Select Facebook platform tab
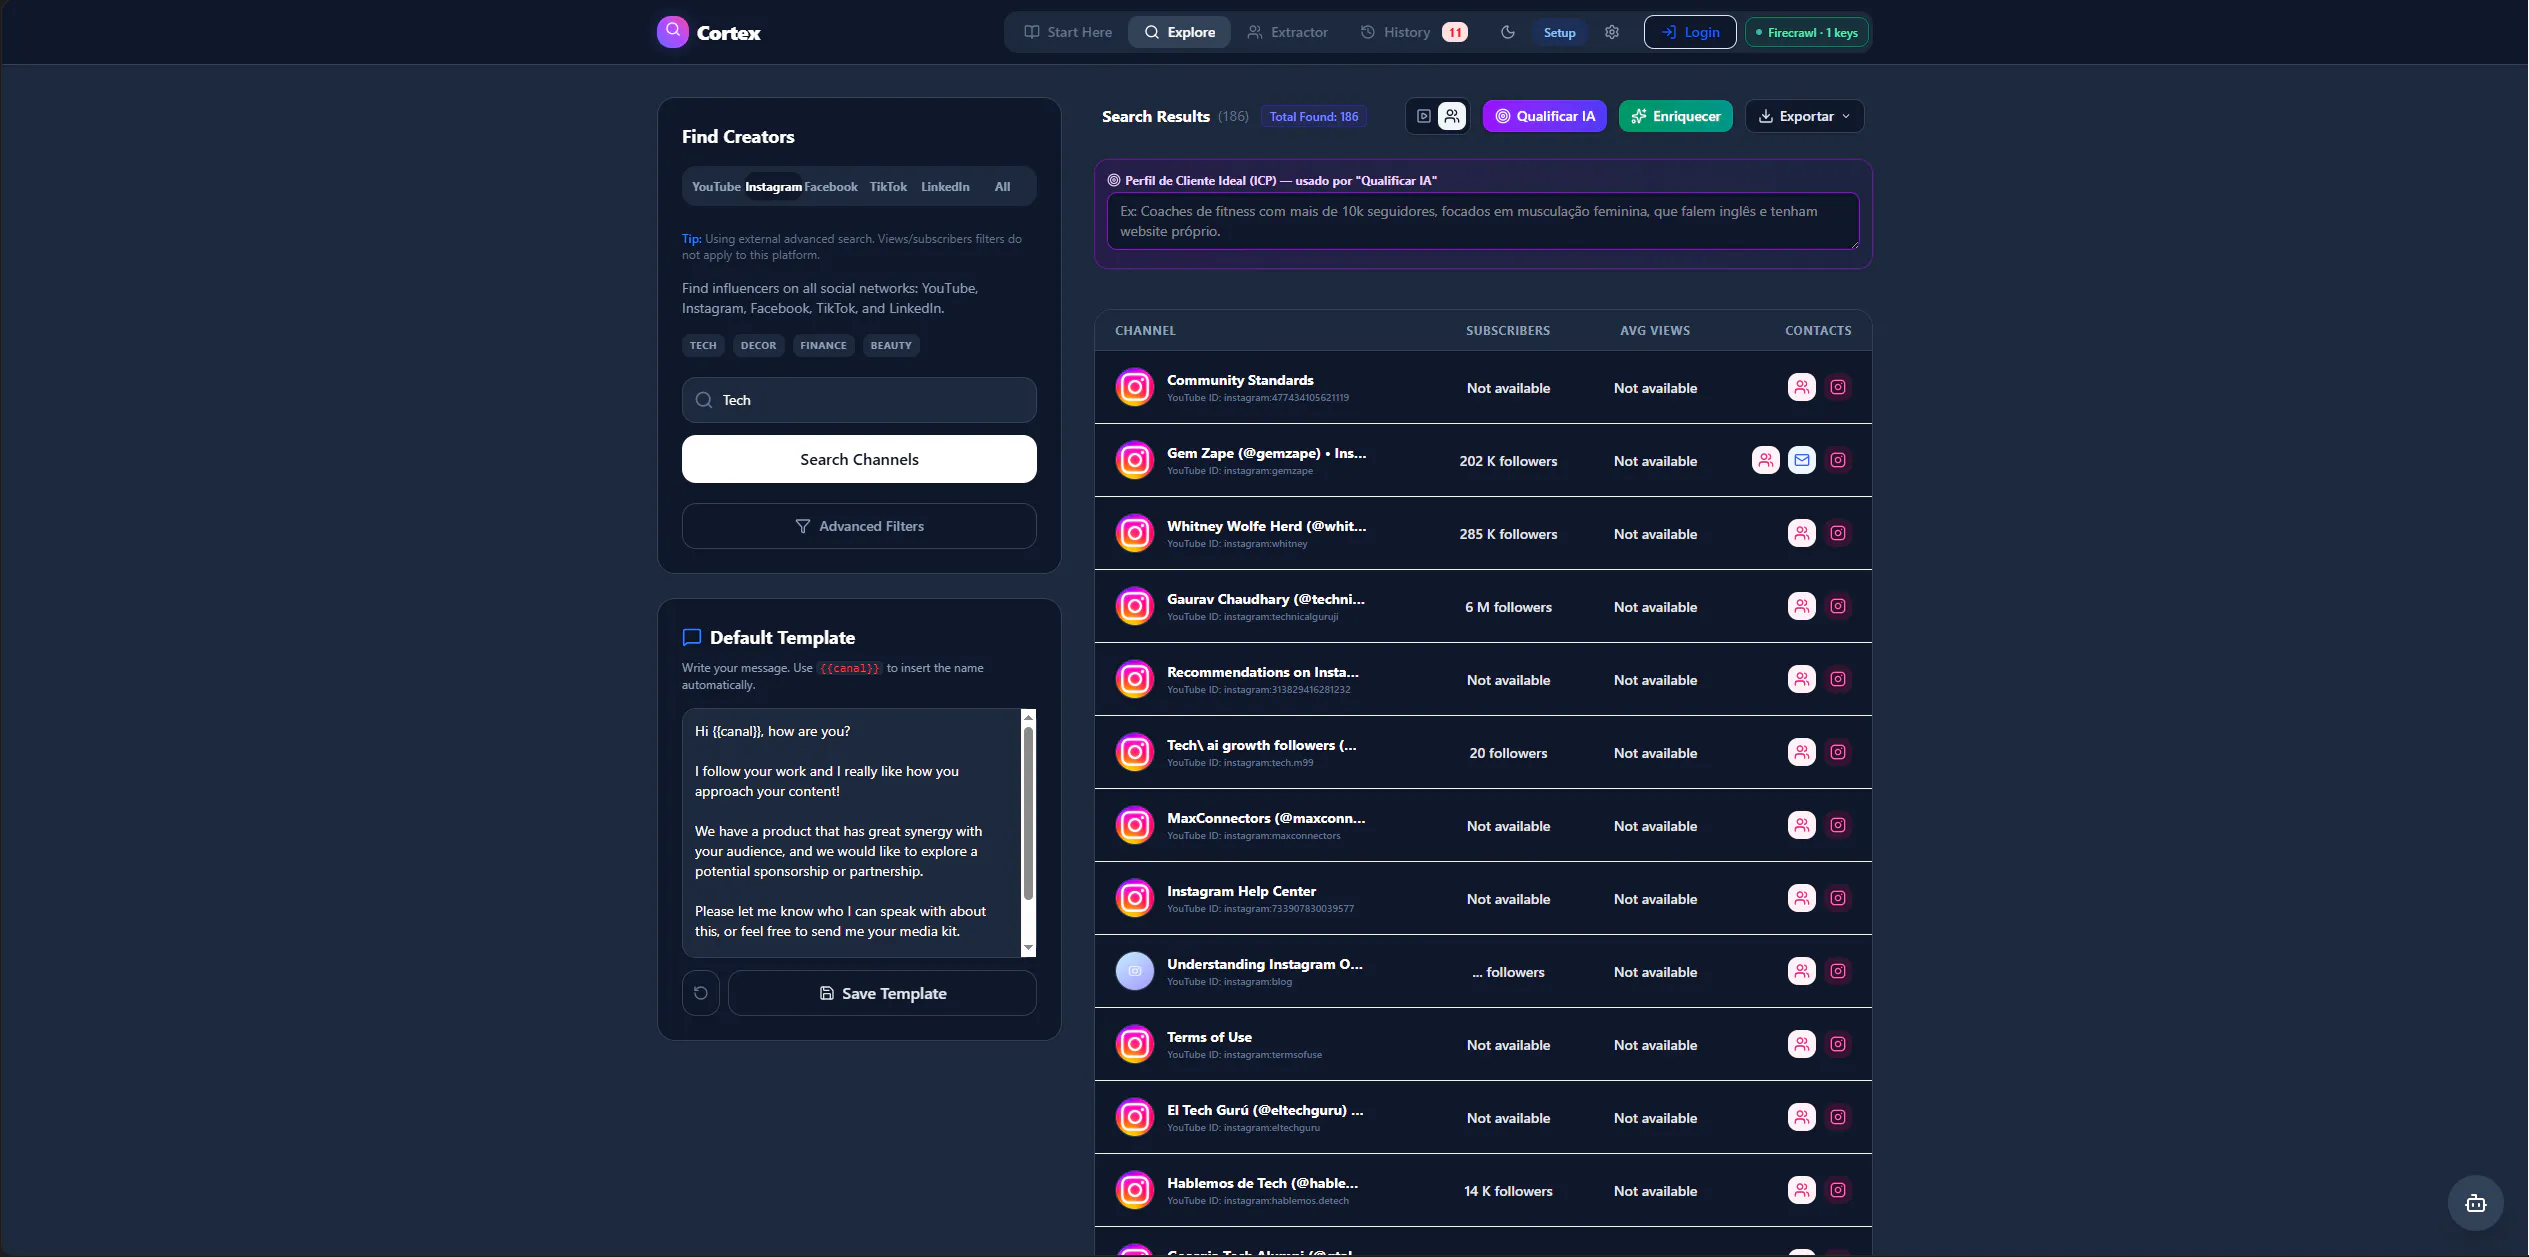The image size is (2529, 1257). tap(831, 187)
